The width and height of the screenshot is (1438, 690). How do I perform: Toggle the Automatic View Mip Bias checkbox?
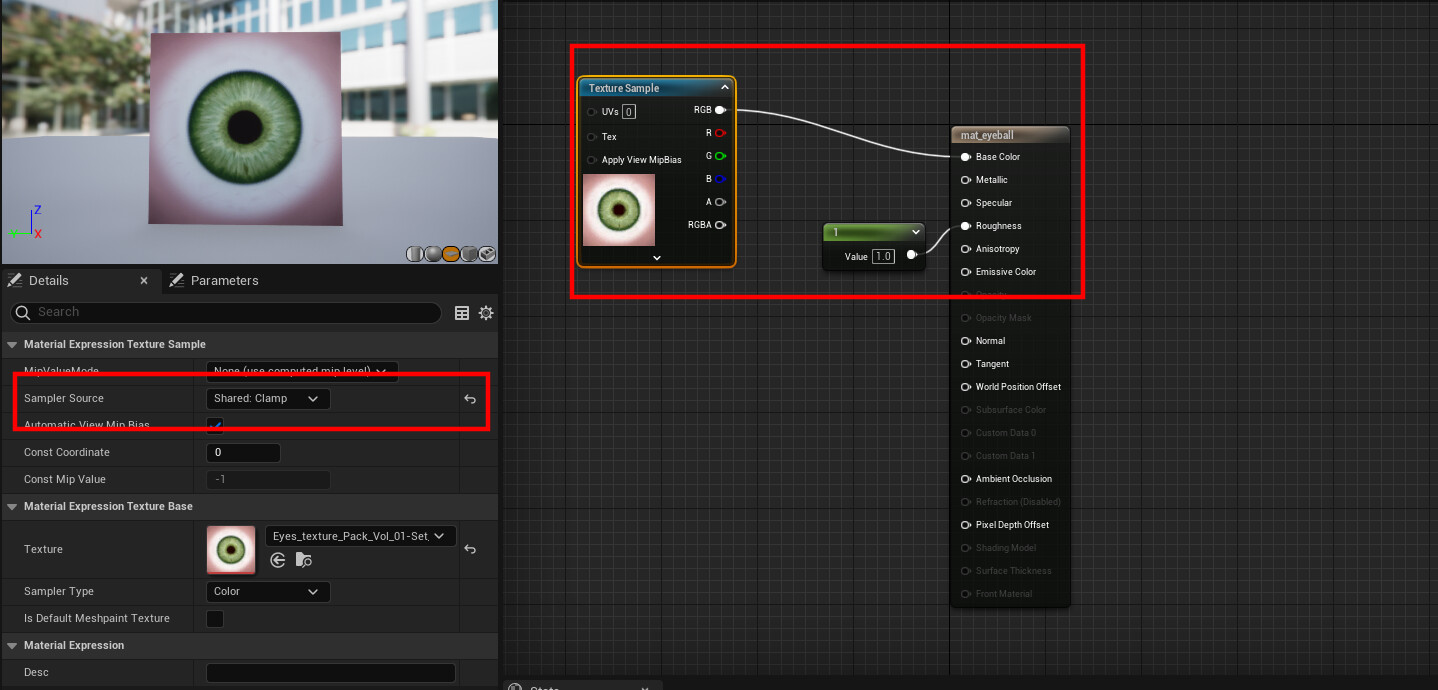pyautogui.click(x=215, y=425)
